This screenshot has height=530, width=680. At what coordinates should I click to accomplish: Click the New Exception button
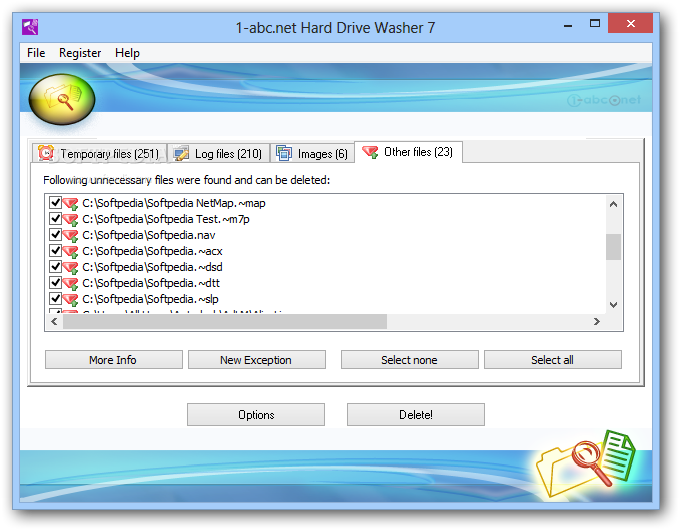click(x=257, y=360)
